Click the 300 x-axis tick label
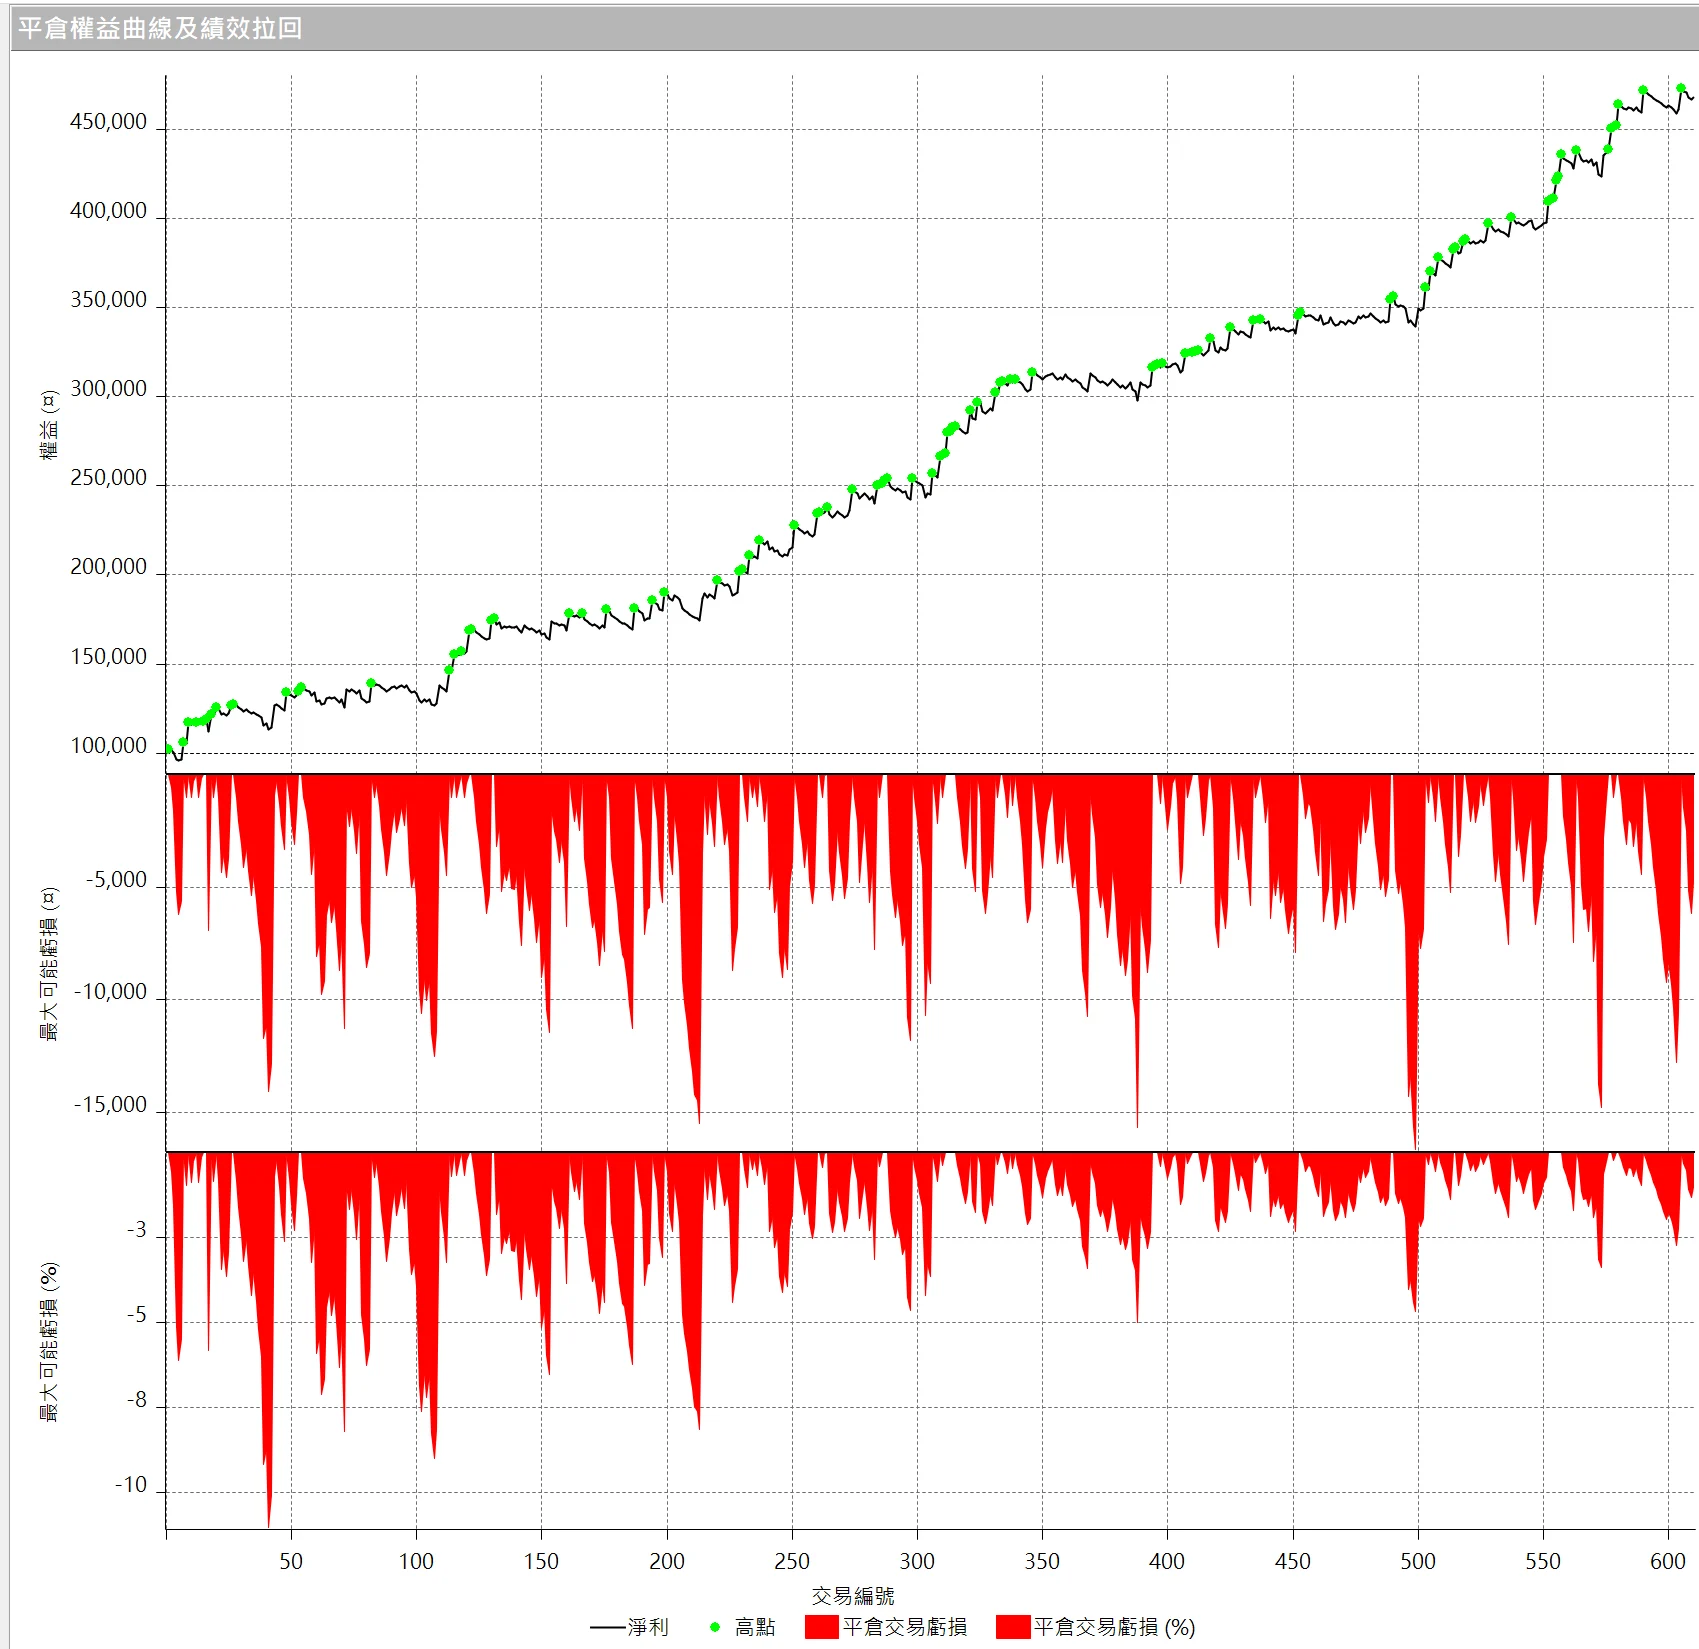This screenshot has height=1649, width=1699. tap(917, 1561)
